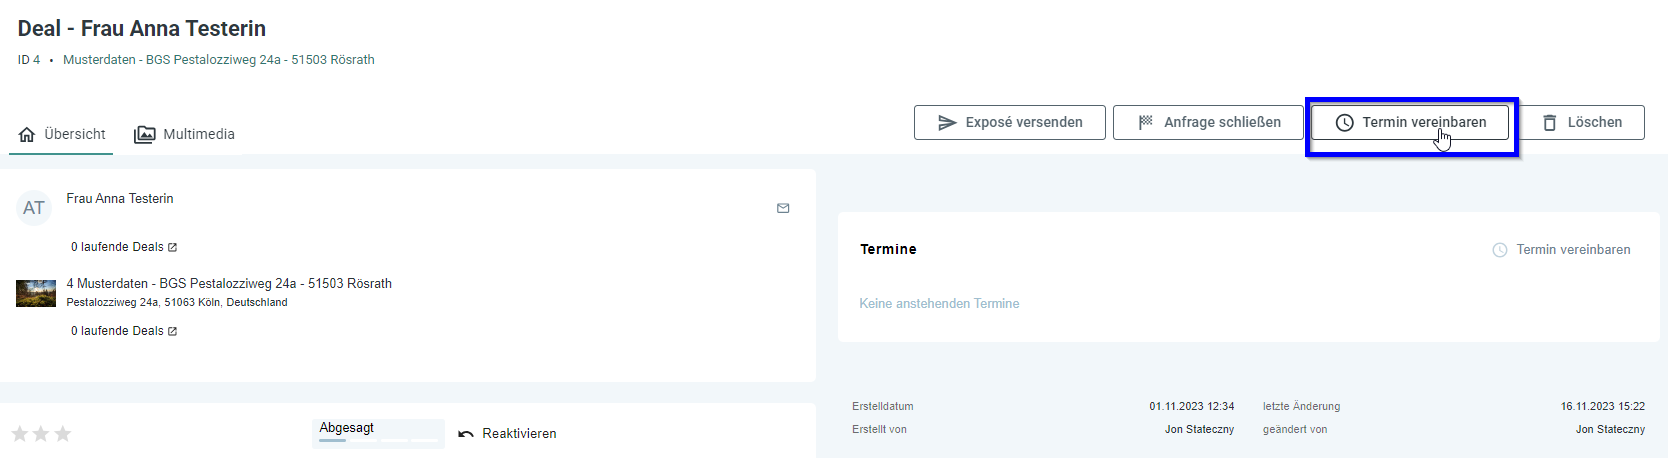Click the Exposé versenden button
Image resolution: width=1668 pixels, height=458 pixels.
click(1010, 122)
